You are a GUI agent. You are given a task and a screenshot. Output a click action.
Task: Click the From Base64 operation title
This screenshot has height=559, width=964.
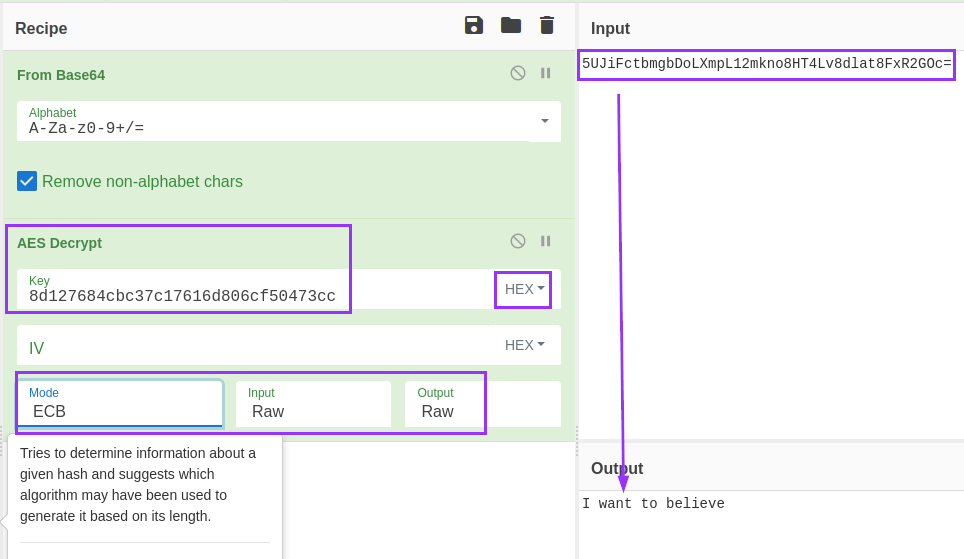pos(61,75)
